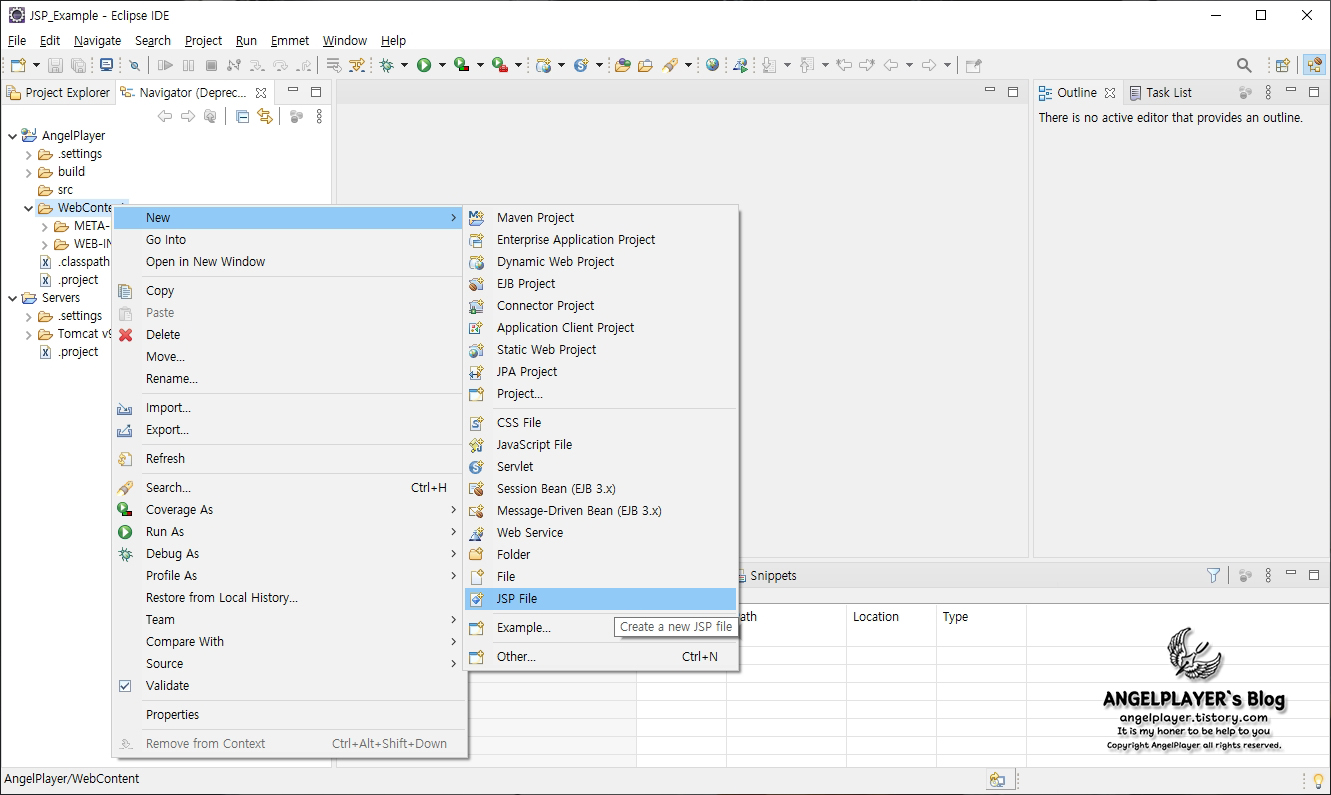Click the Location column header

(x=891, y=617)
